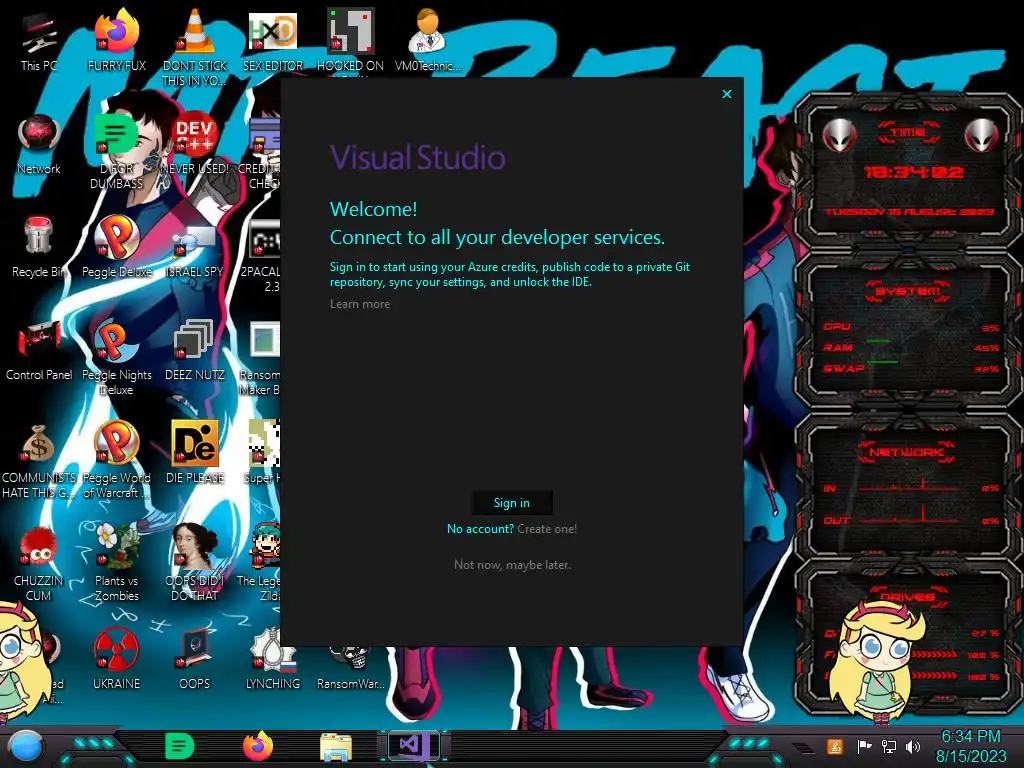This screenshot has width=1024, height=768.
Task: Open the network status tray icon
Action: (x=889, y=746)
